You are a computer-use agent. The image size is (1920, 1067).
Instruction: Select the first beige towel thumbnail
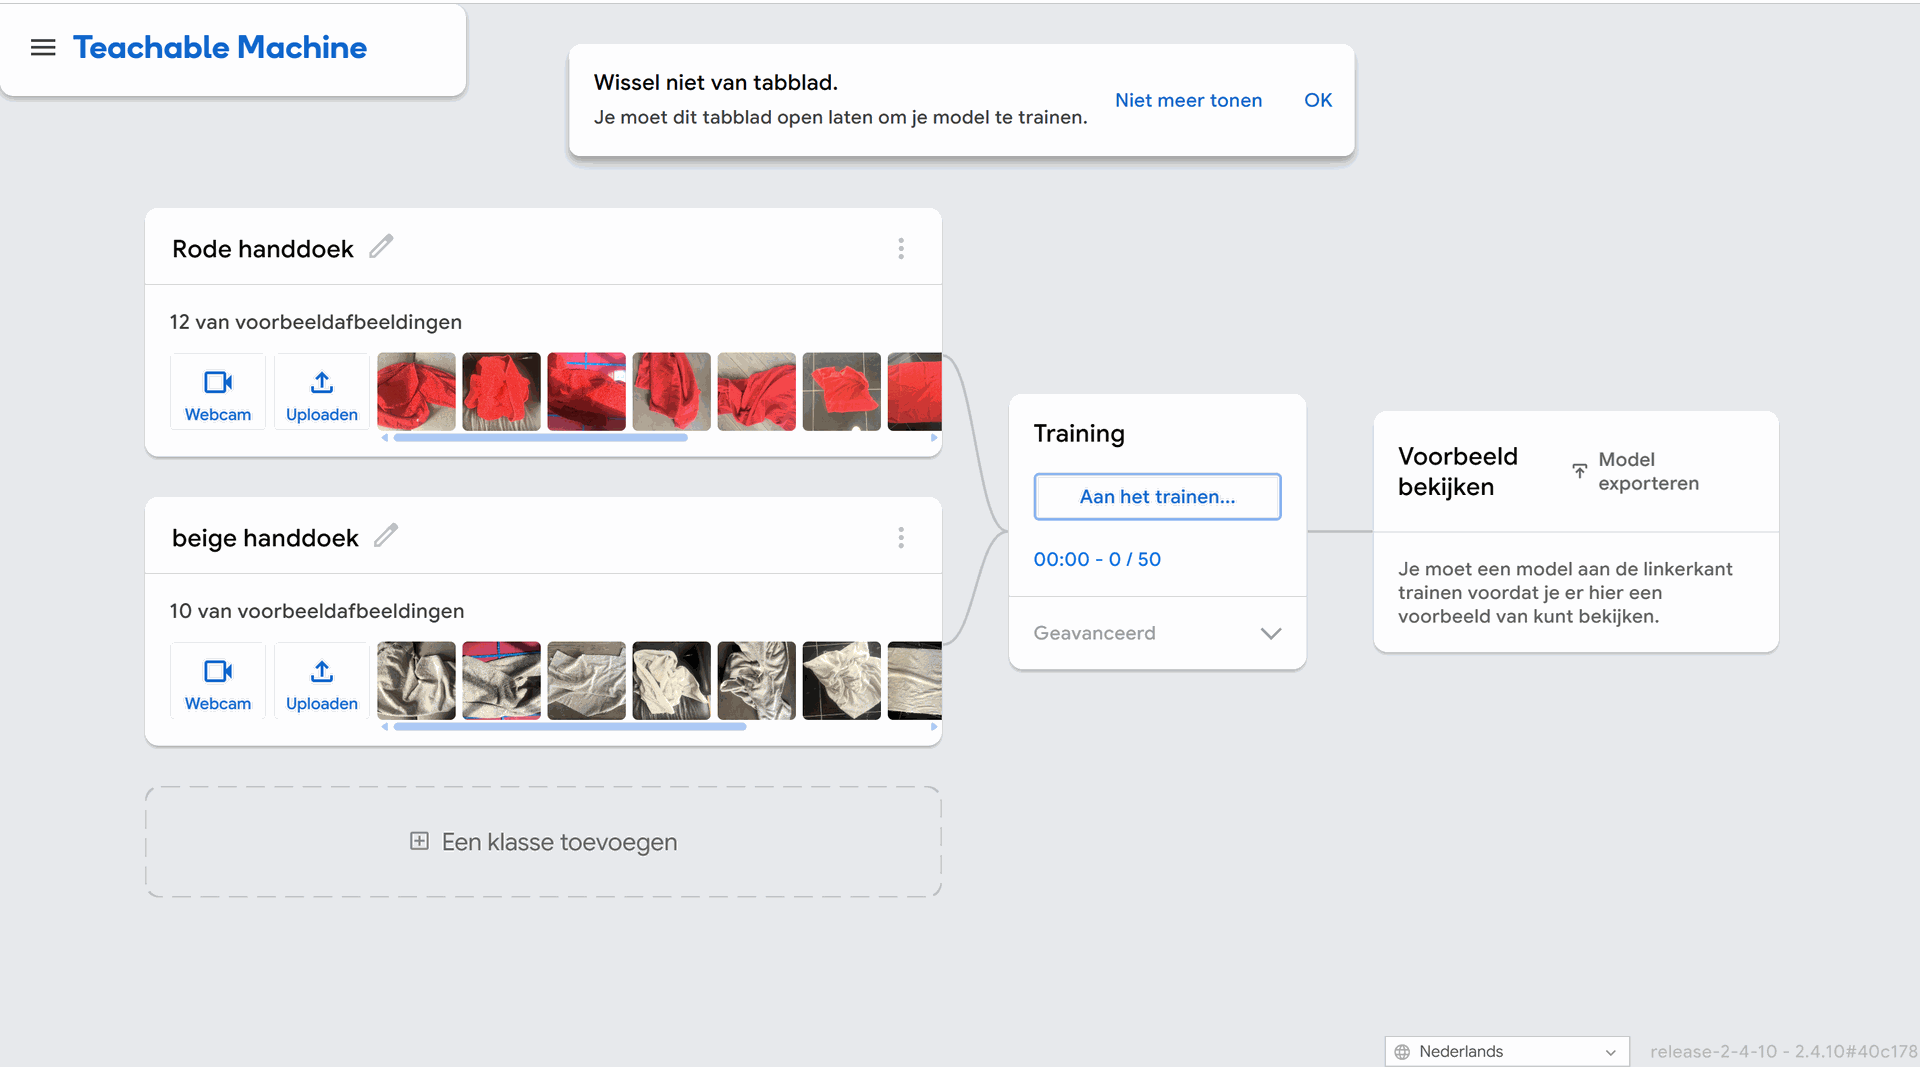(x=416, y=681)
